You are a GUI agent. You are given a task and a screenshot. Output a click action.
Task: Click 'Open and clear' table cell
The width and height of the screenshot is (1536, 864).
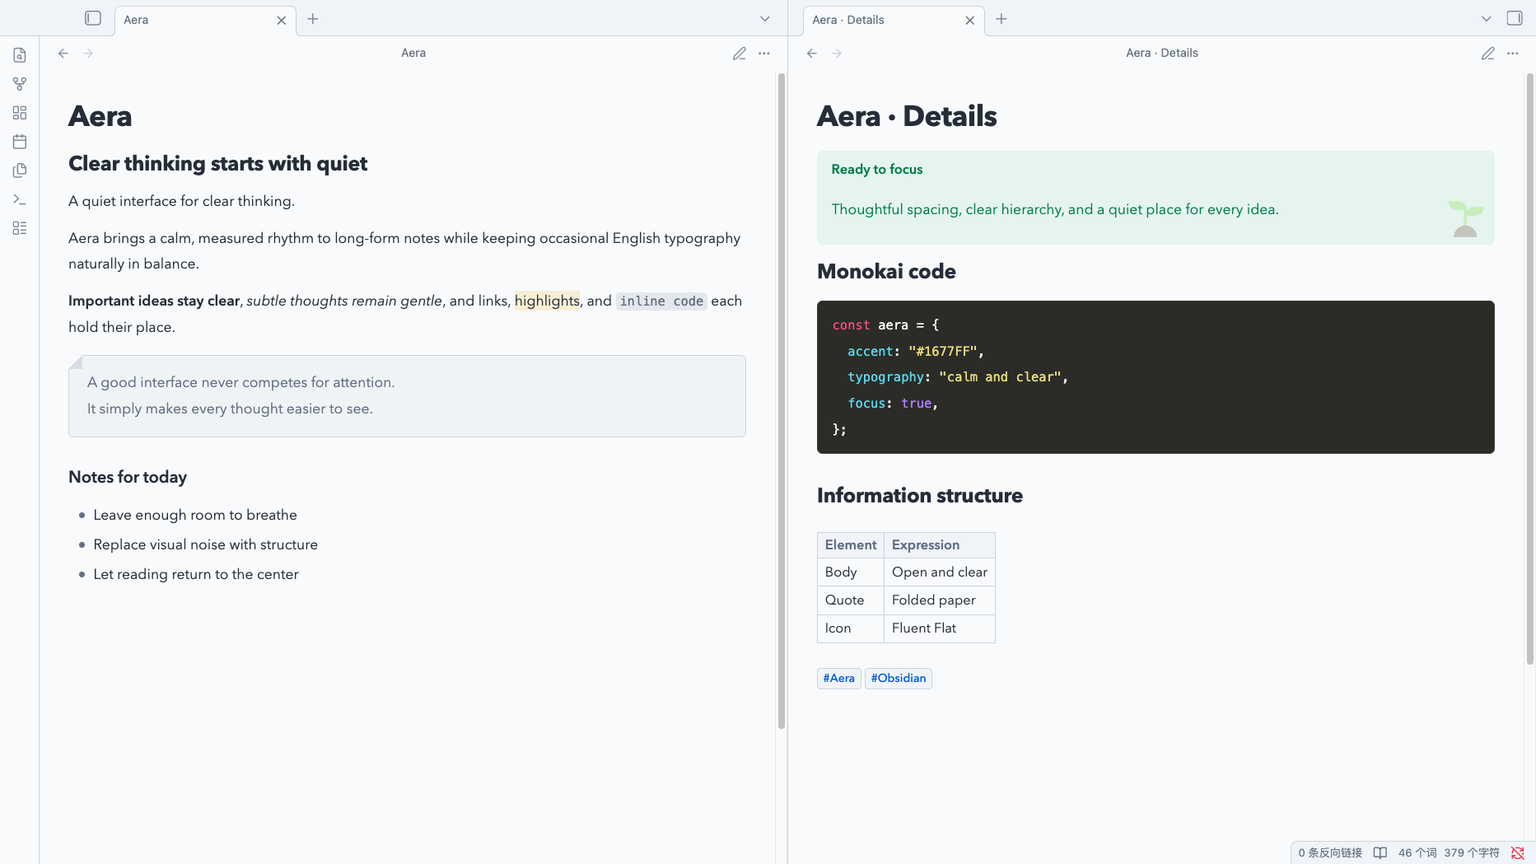(939, 572)
